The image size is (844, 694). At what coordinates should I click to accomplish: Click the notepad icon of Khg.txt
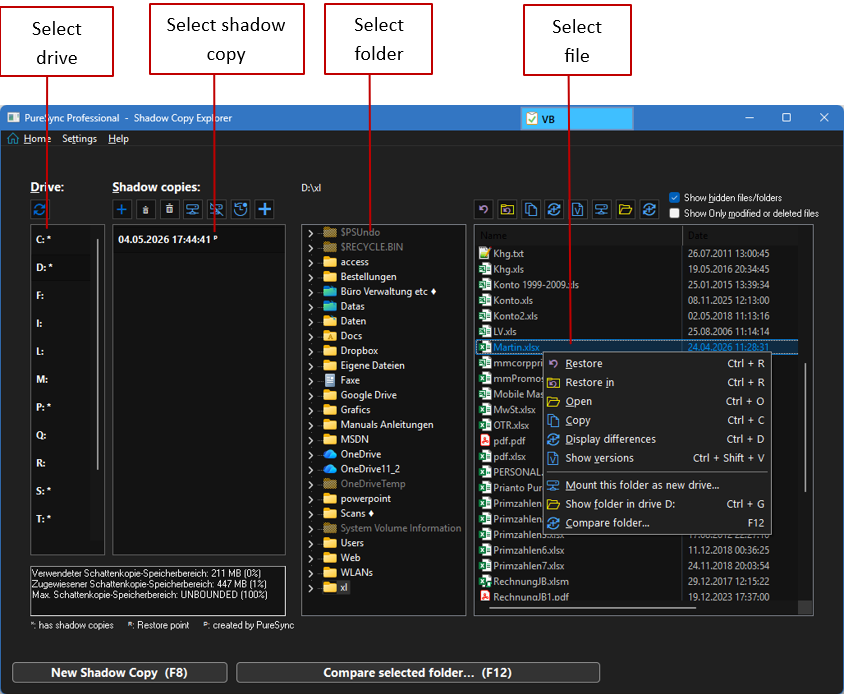point(484,253)
